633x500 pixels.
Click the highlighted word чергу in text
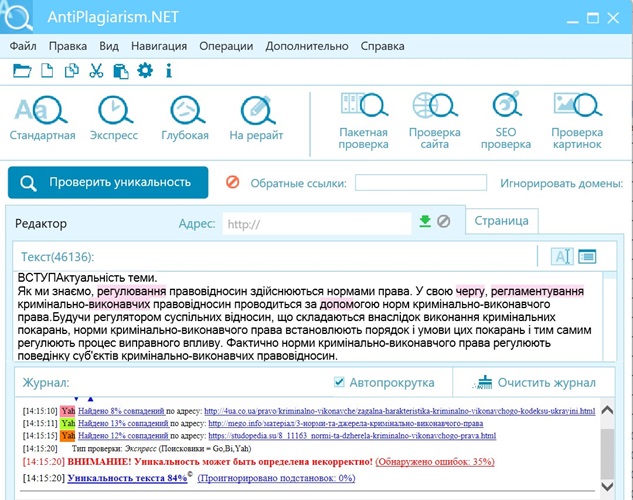(470, 291)
